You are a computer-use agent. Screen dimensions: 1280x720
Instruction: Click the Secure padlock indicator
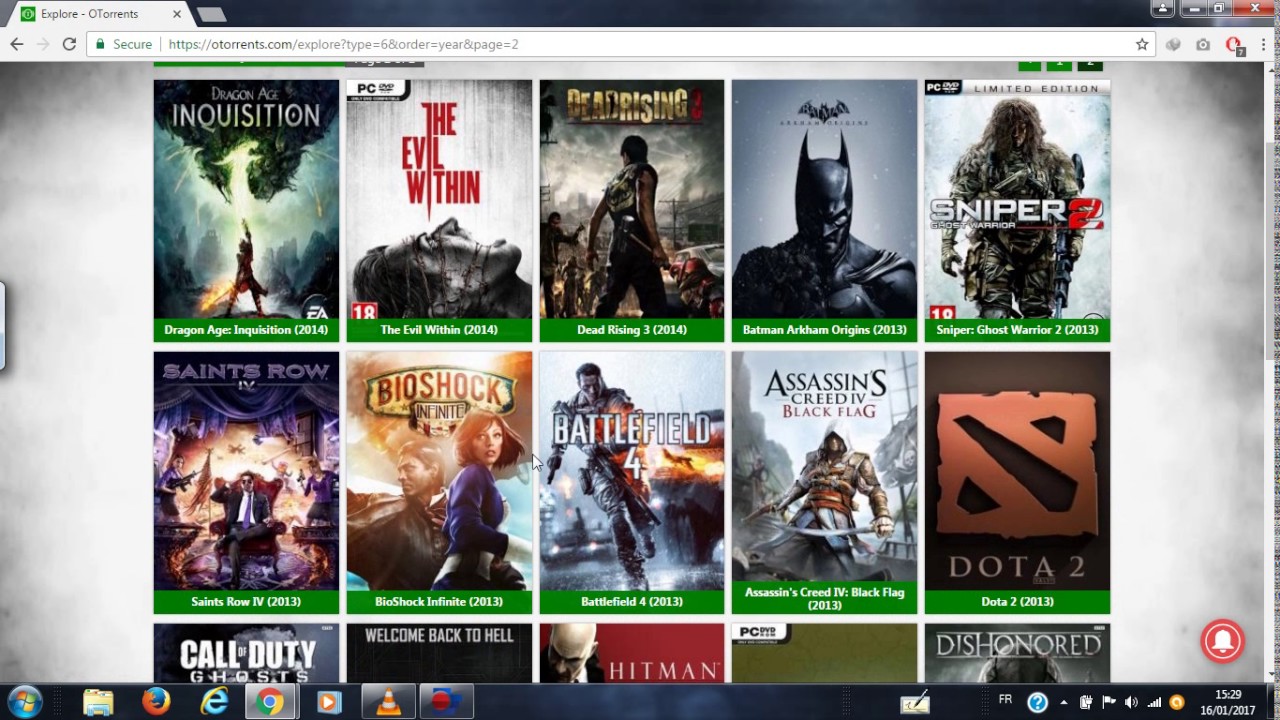123,44
